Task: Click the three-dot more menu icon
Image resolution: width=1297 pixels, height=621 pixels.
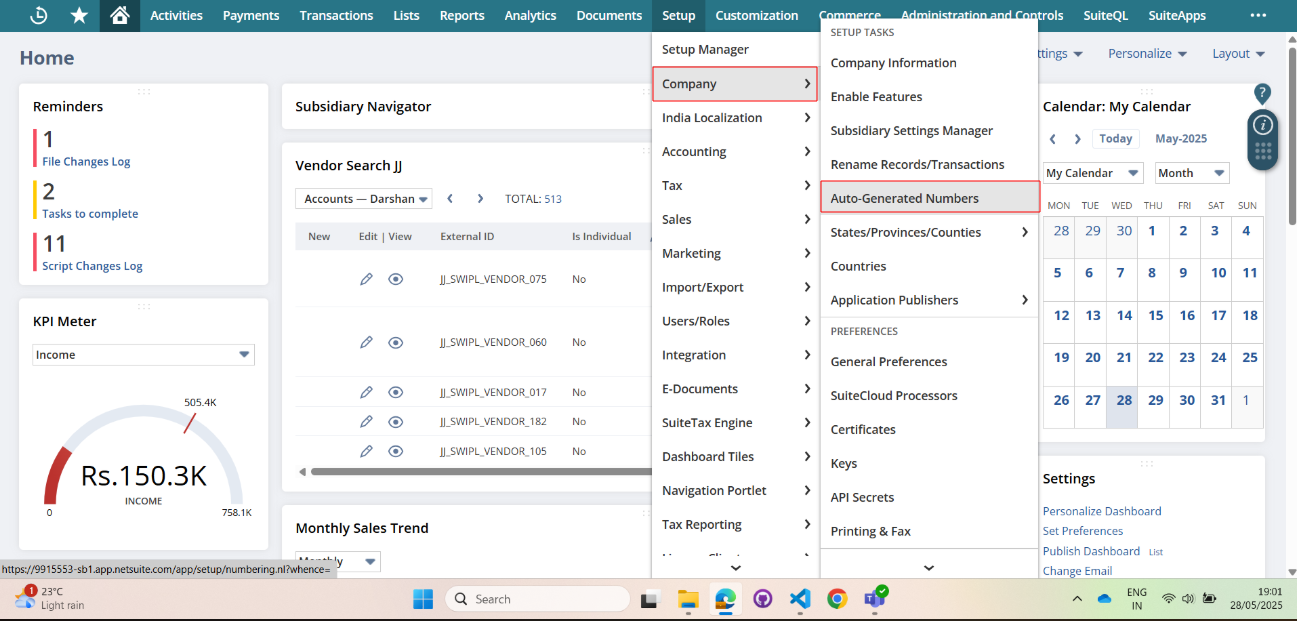Action: click(1258, 16)
